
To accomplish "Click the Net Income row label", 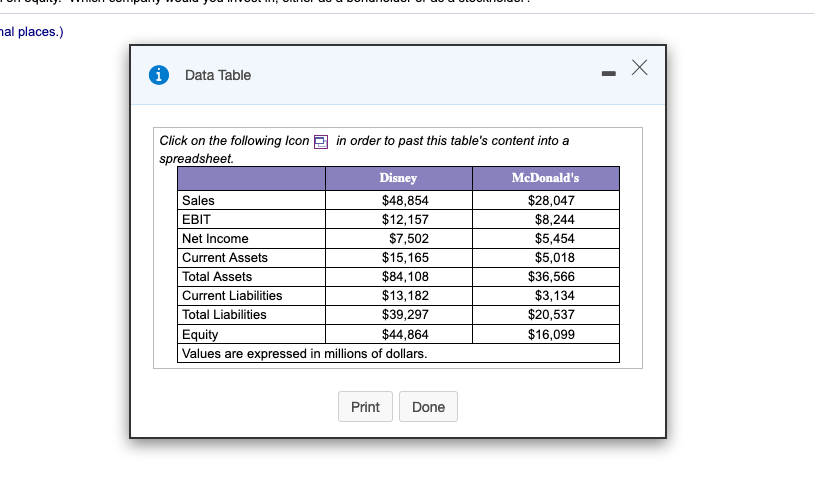I will point(215,239).
